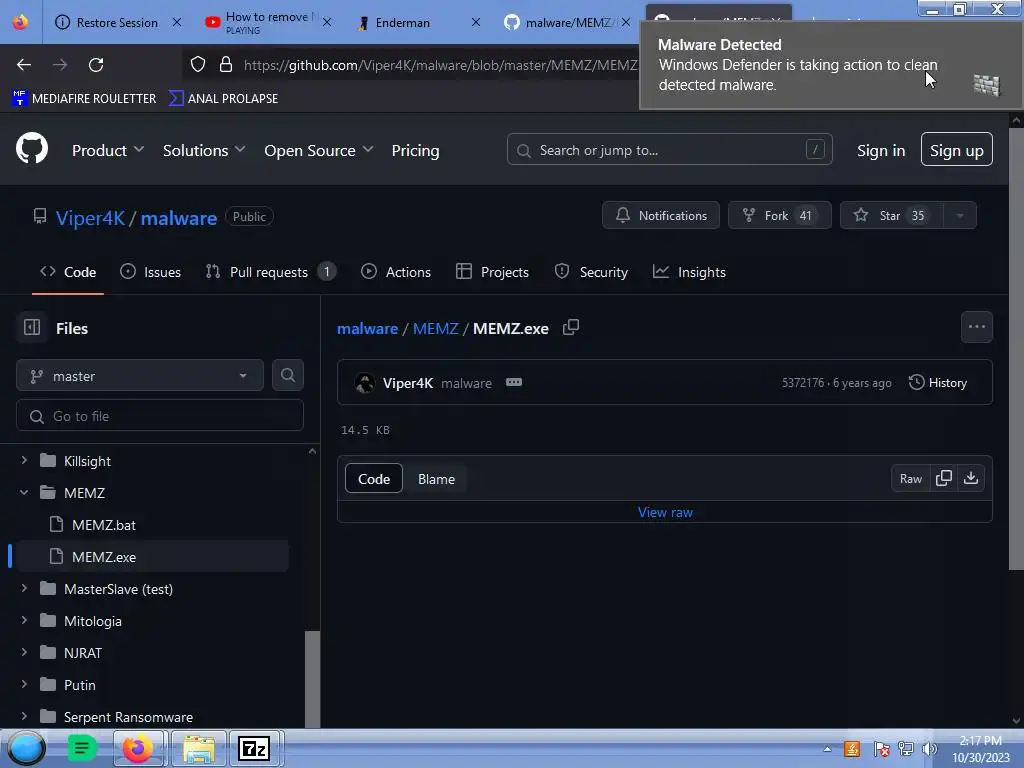The width and height of the screenshot is (1024, 768).
Task: Open the Projects tab
Action: 492,272
